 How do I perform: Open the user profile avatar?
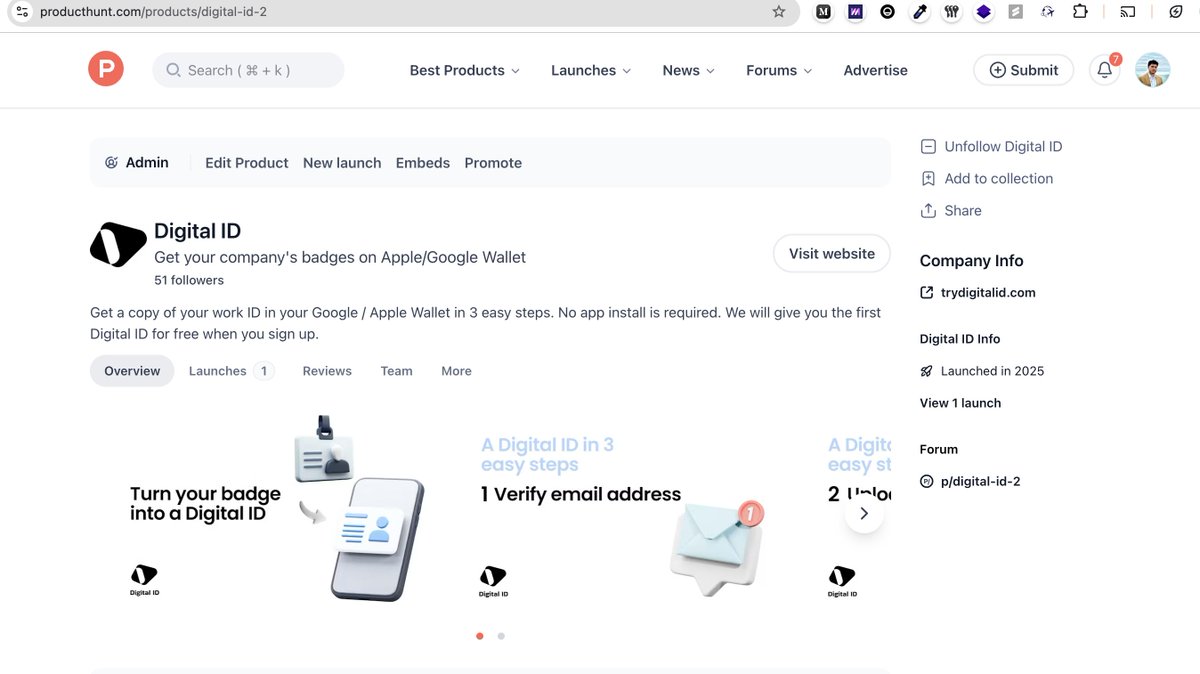(x=1152, y=70)
